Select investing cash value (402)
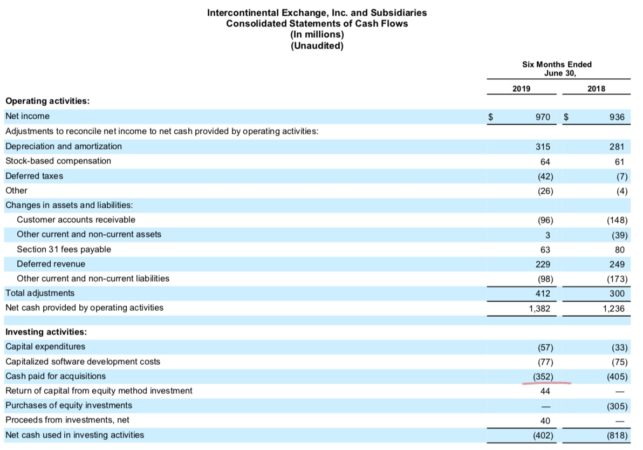The width and height of the screenshot is (643, 450). 543,436
